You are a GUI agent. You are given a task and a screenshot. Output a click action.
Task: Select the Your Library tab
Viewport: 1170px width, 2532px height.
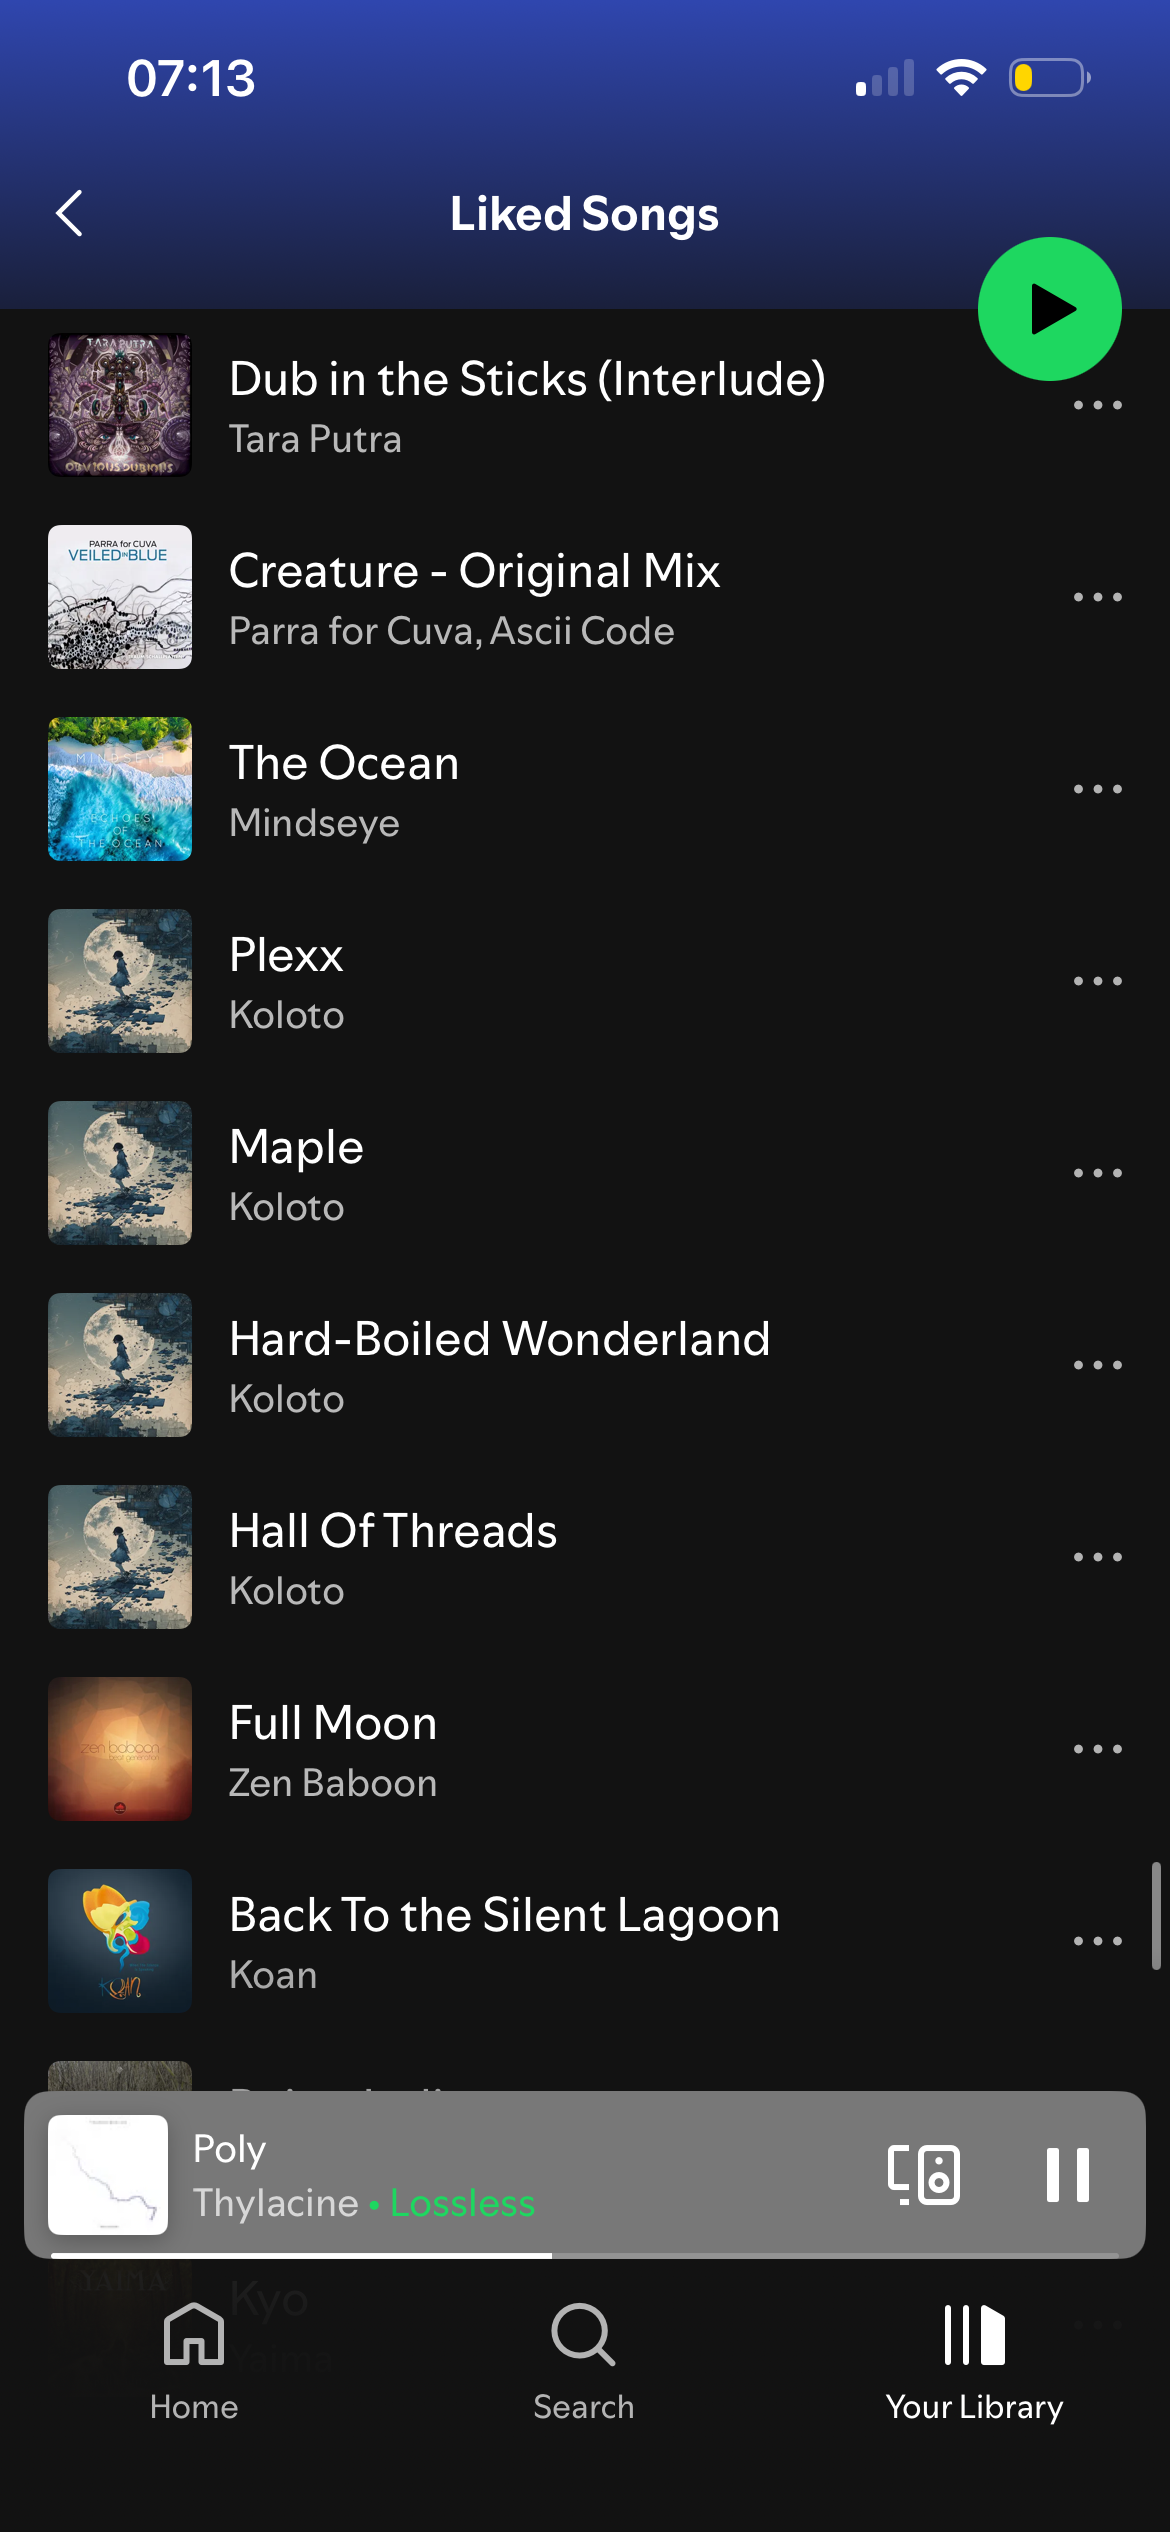point(975,2361)
